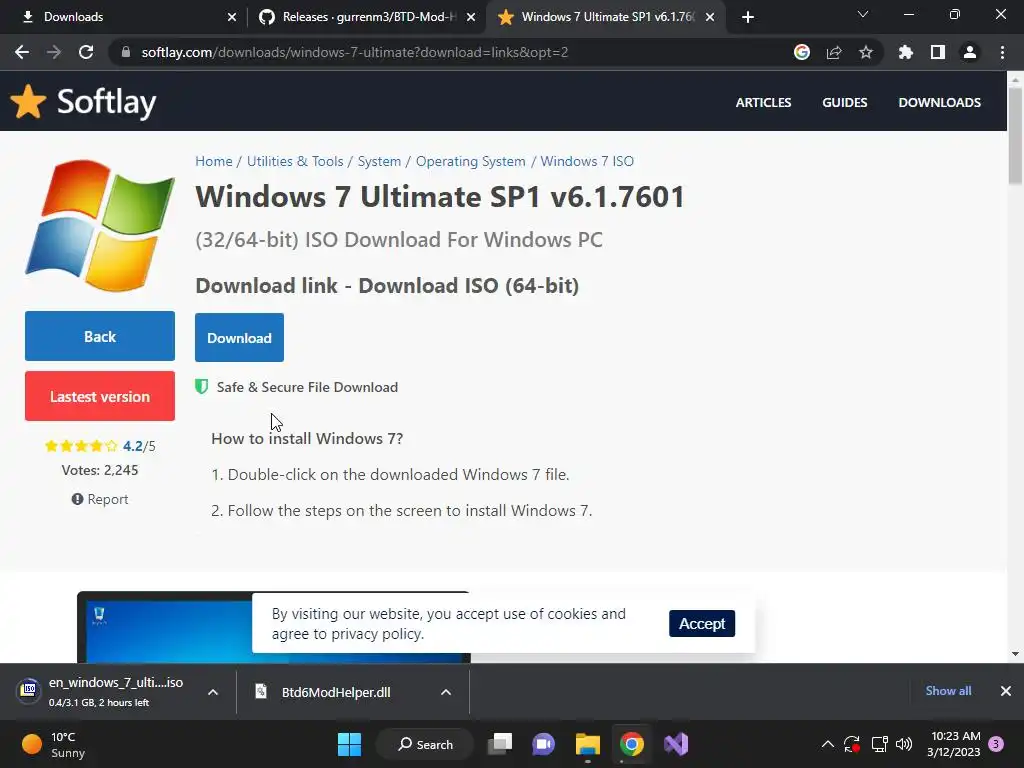Click the blue Download button
The width and height of the screenshot is (1024, 768).
point(239,338)
